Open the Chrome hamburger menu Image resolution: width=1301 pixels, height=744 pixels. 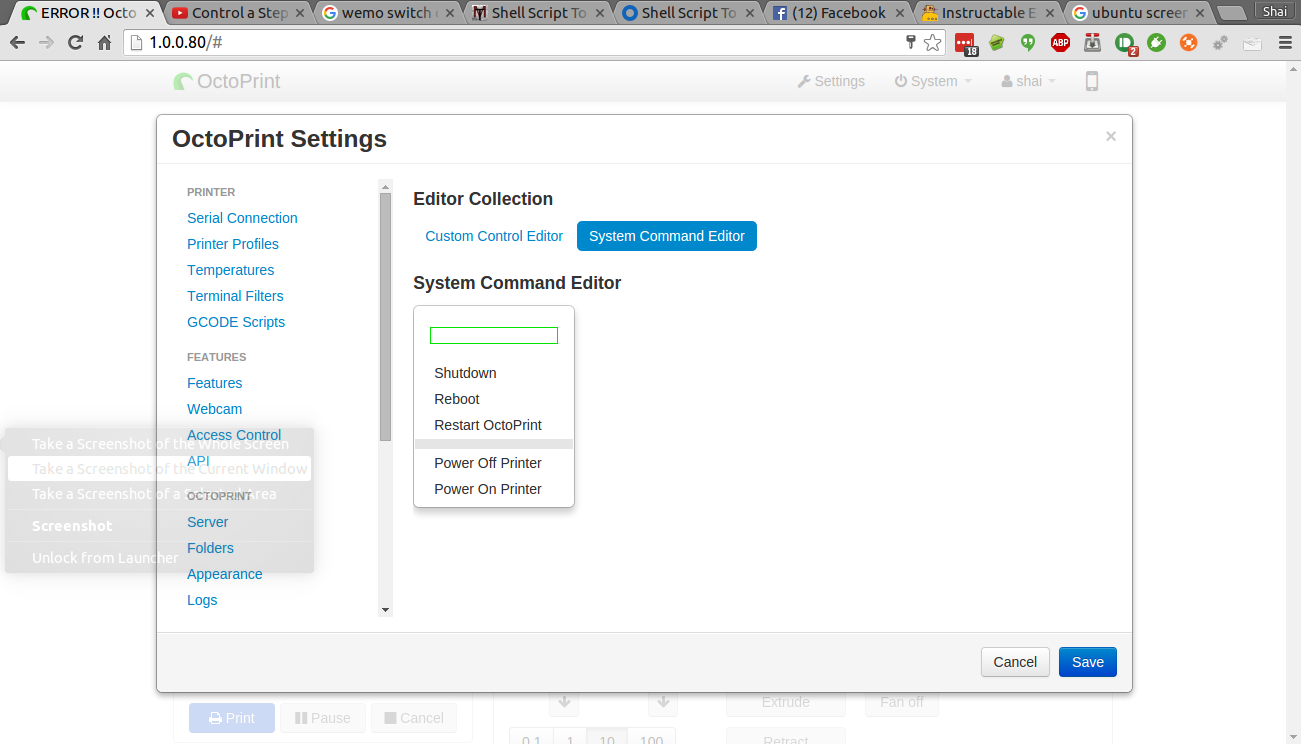1285,43
